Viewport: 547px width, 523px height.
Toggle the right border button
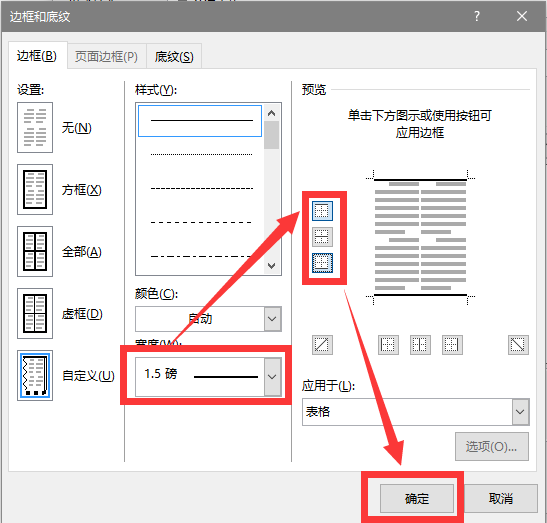(x=452, y=345)
